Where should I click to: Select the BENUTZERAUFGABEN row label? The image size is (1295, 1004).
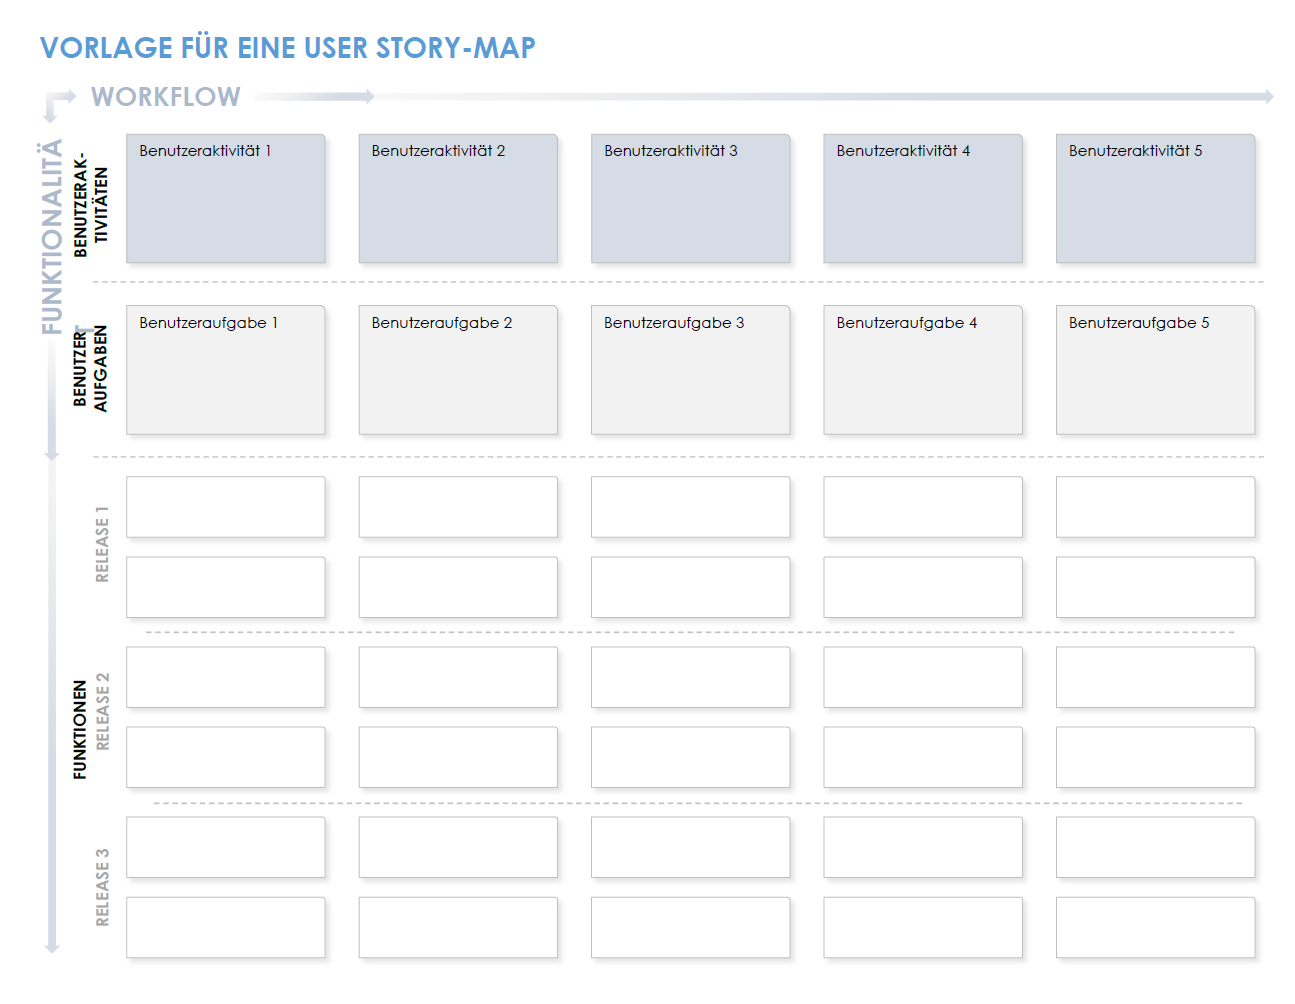[x=90, y=368]
